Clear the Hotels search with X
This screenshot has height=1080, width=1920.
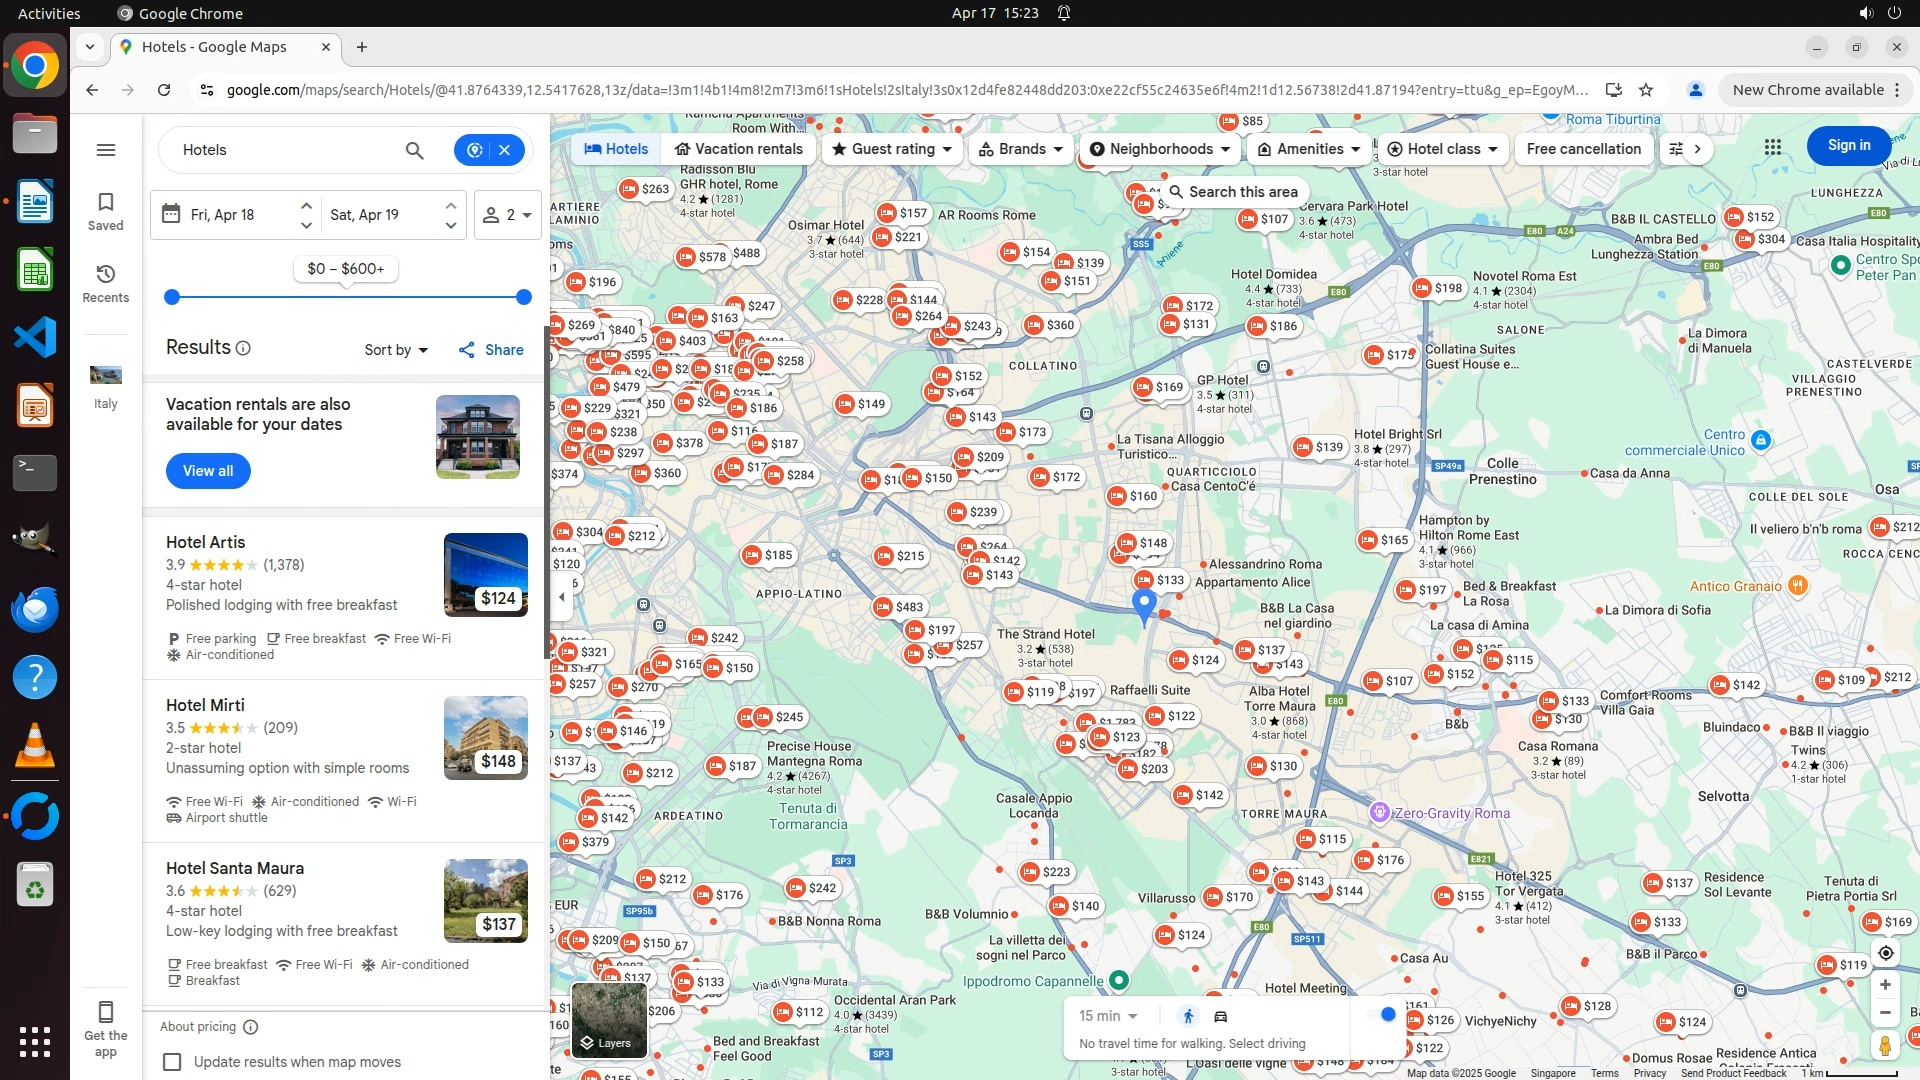click(x=505, y=150)
